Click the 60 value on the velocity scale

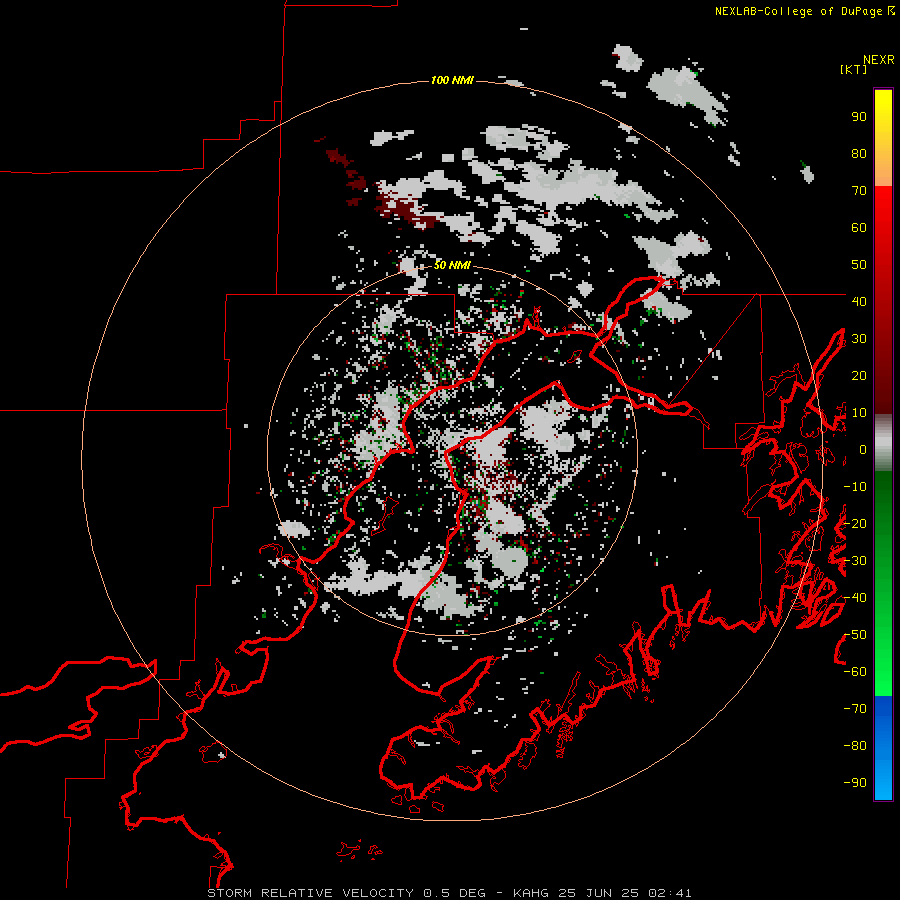[859, 228]
